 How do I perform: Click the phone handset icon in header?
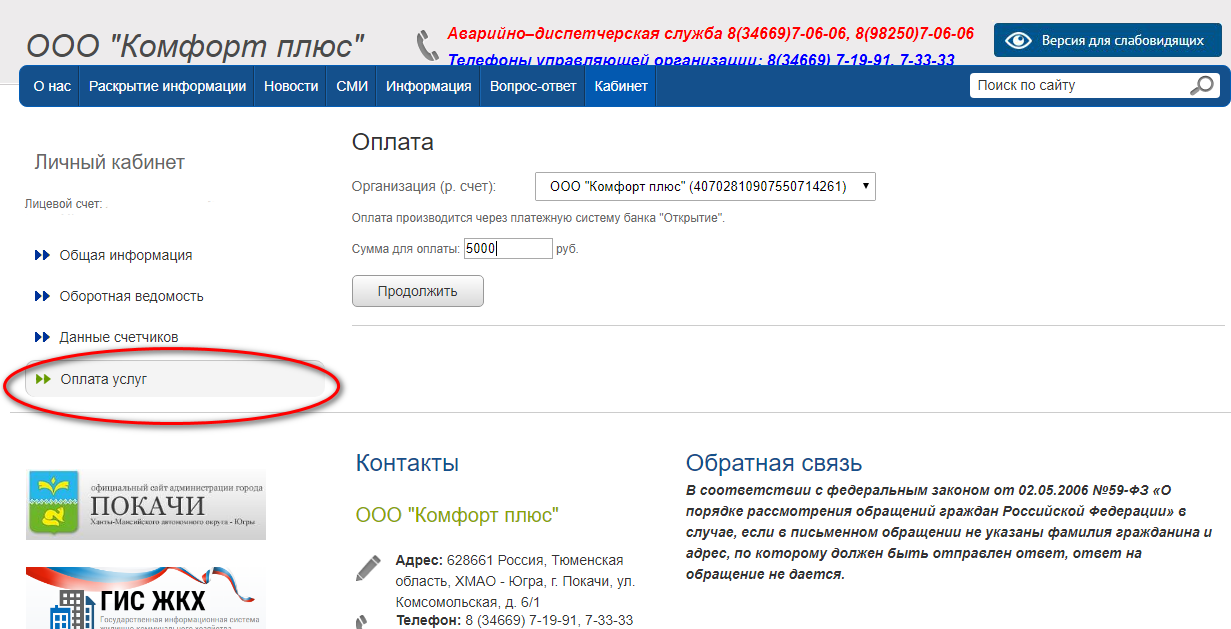click(x=428, y=46)
